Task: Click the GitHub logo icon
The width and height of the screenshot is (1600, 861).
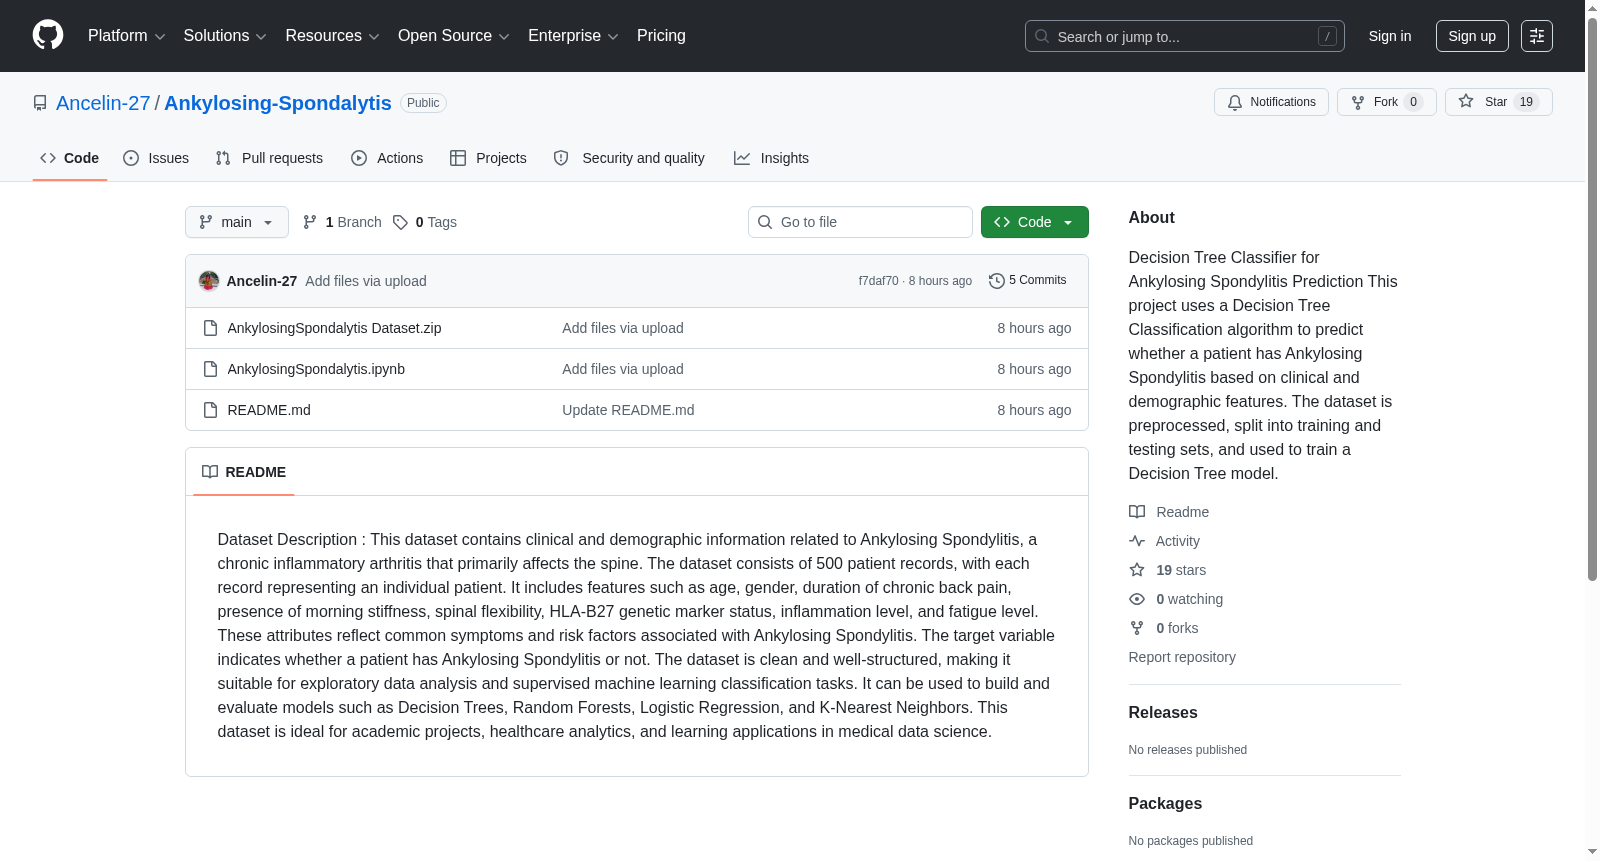Action: 48,35
